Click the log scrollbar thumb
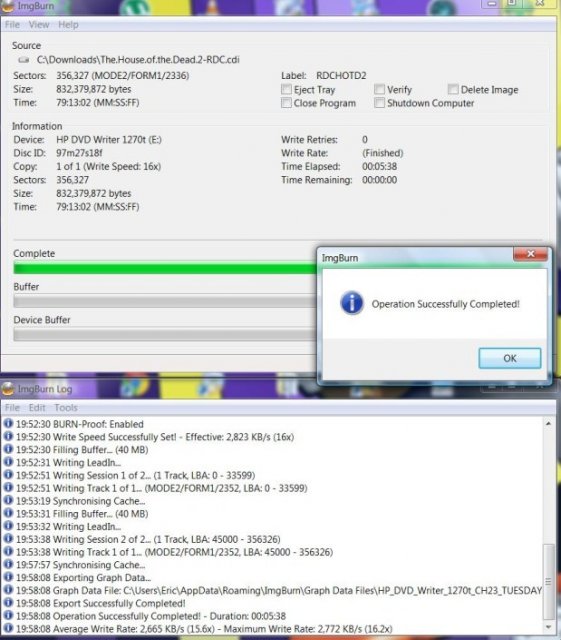This screenshot has height=640, width=561. point(548,582)
